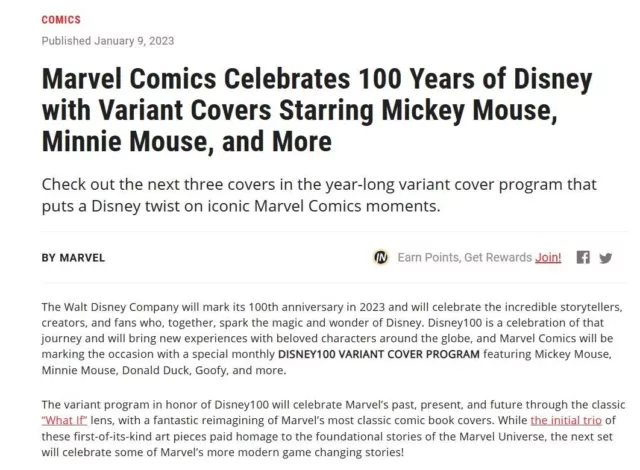Click the BY MARVEL byline
Viewport: 640px width, 470px height.
pos(73,258)
